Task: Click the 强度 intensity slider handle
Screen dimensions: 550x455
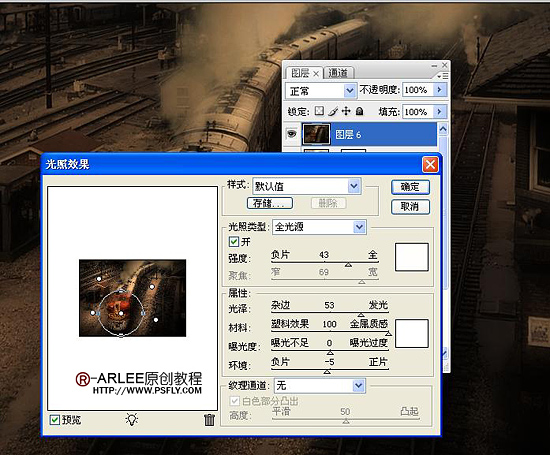Action: point(348,265)
